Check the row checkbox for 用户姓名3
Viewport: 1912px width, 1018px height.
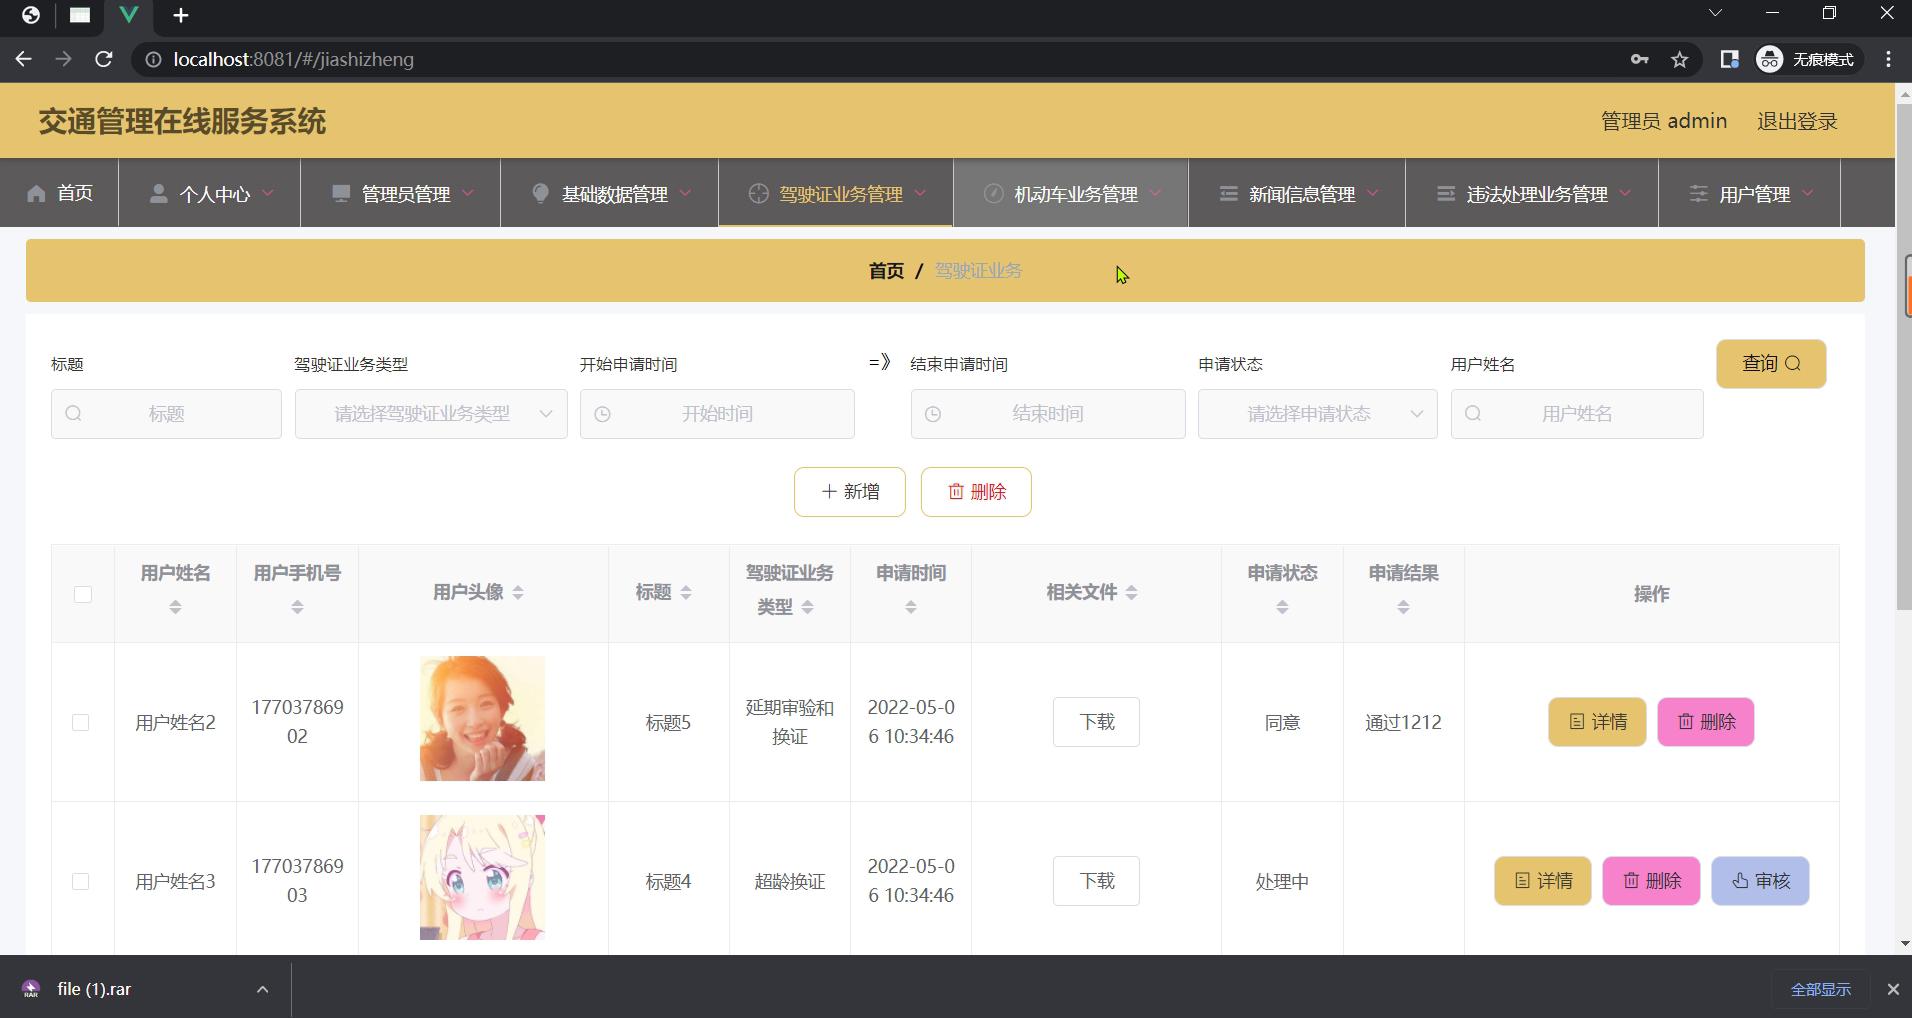(x=81, y=881)
